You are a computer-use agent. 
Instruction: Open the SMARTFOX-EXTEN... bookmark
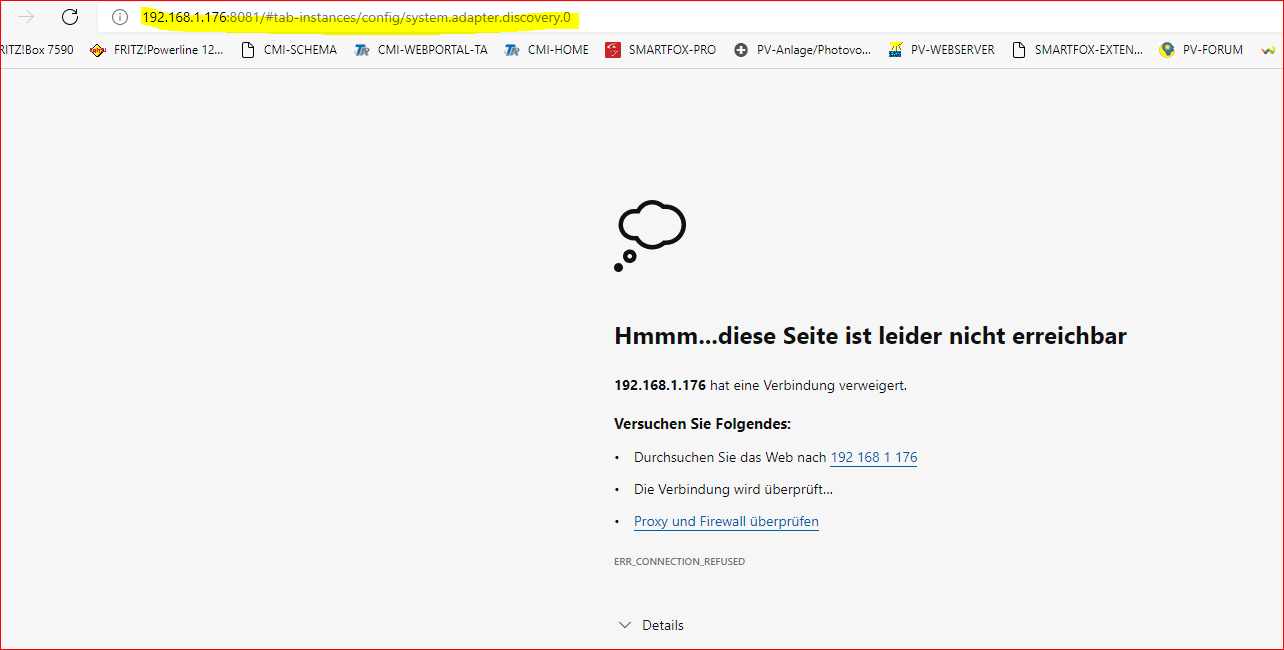click(x=1078, y=50)
